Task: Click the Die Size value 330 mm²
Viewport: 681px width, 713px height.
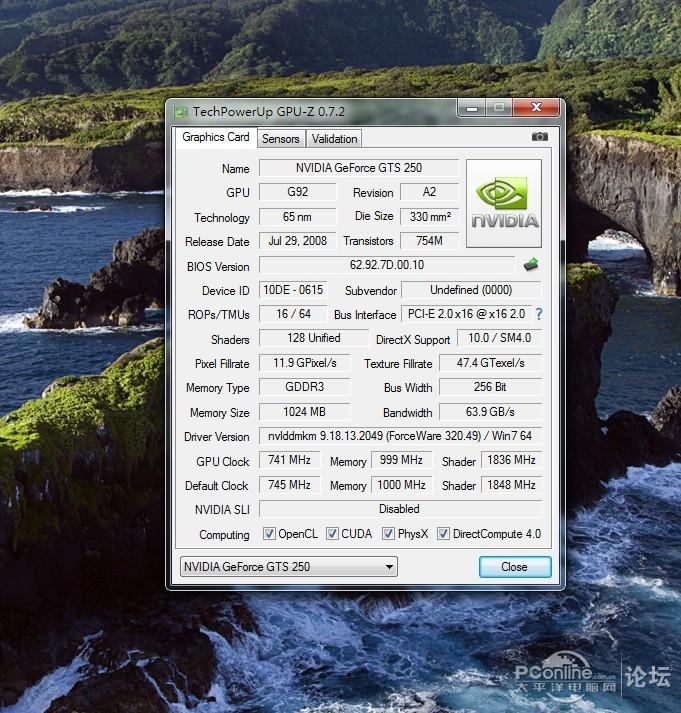Action: (430, 216)
